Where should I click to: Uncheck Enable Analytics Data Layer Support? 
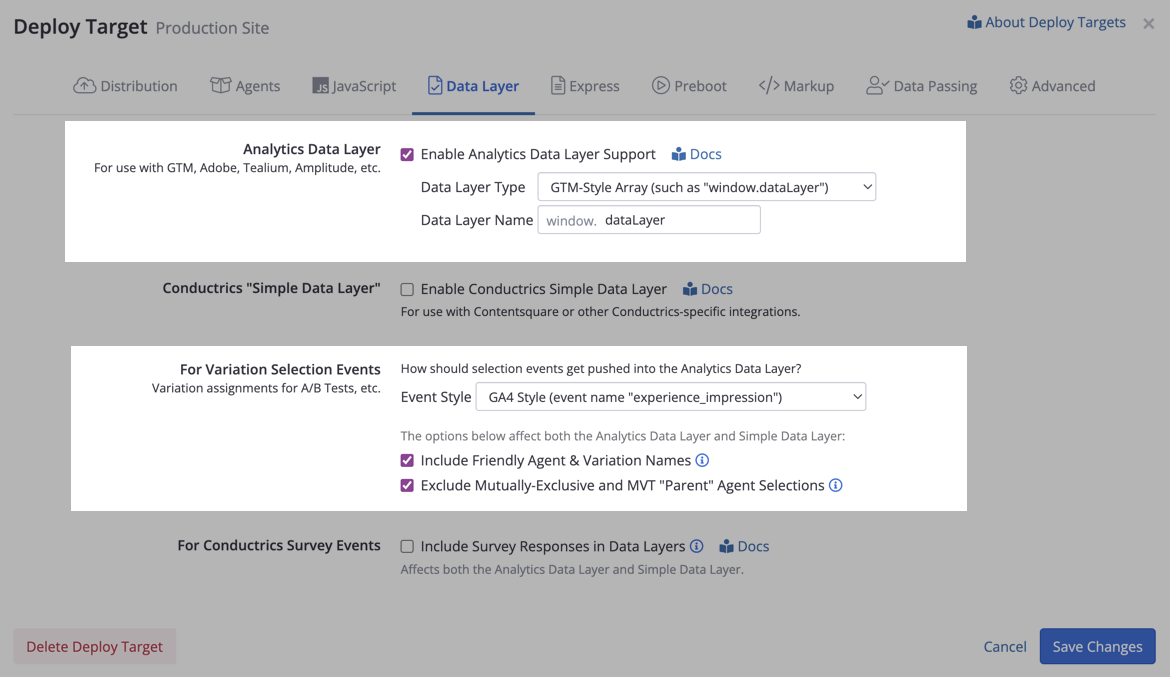pos(407,155)
